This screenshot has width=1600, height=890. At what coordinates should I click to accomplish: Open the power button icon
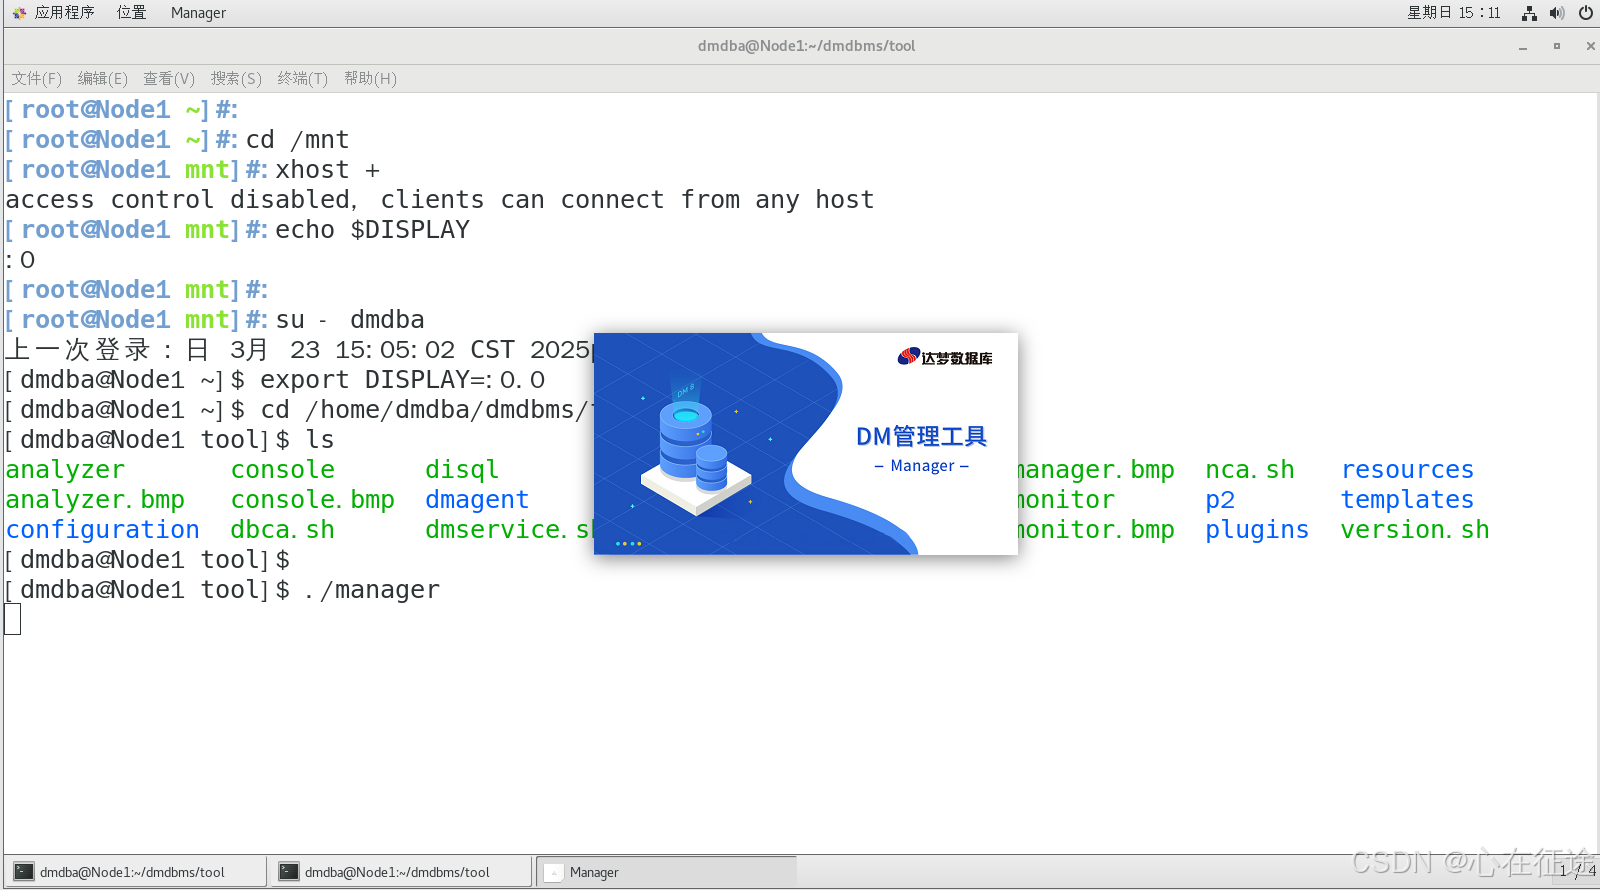(1586, 13)
